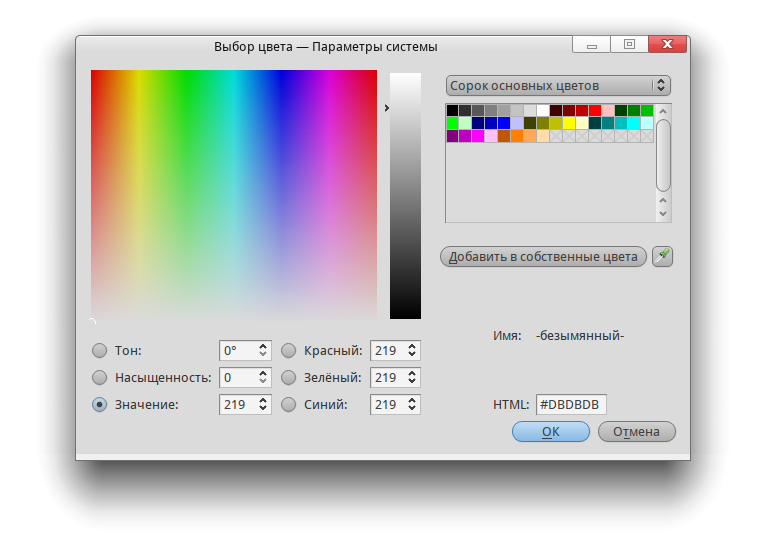766x546 pixels.
Task: Choose the bright yellow palette swatch
Action: tap(569, 123)
